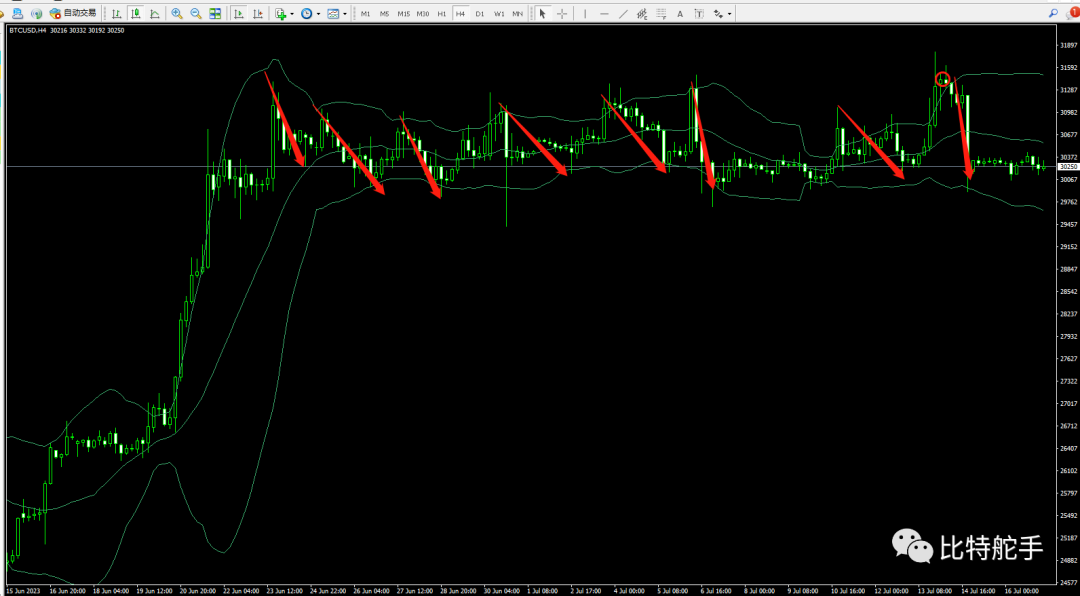Select the text label tool
The height and width of the screenshot is (596, 1080).
click(700, 13)
